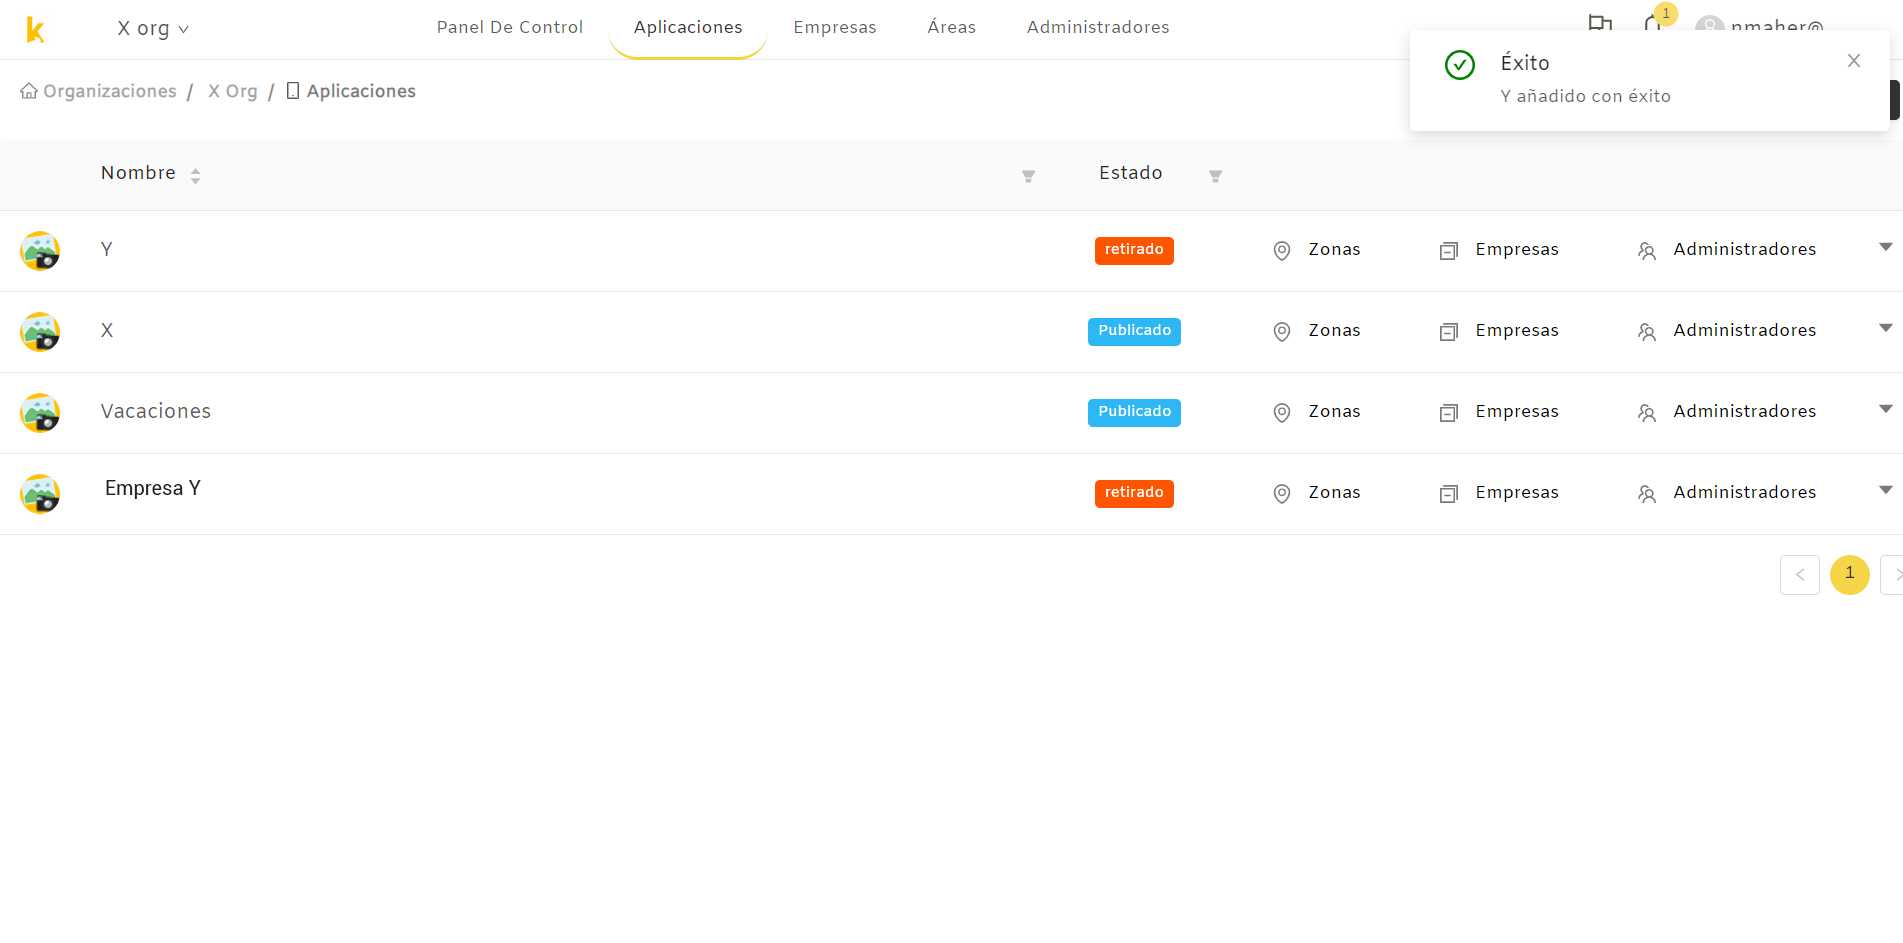This screenshot has width=1903, height=943.
Task: Click Administradores people icon in X row
Action: pyautogui.click(x=1647, y=332)
